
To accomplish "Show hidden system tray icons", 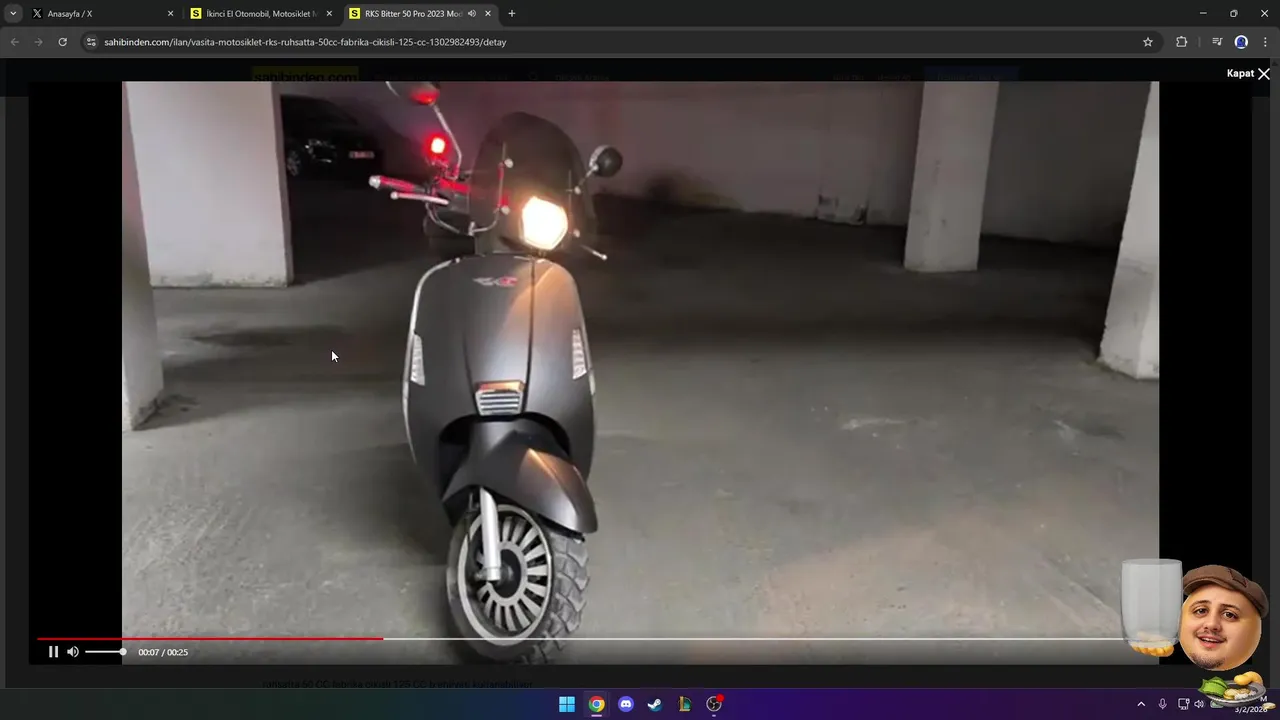I will (1141, 704).
